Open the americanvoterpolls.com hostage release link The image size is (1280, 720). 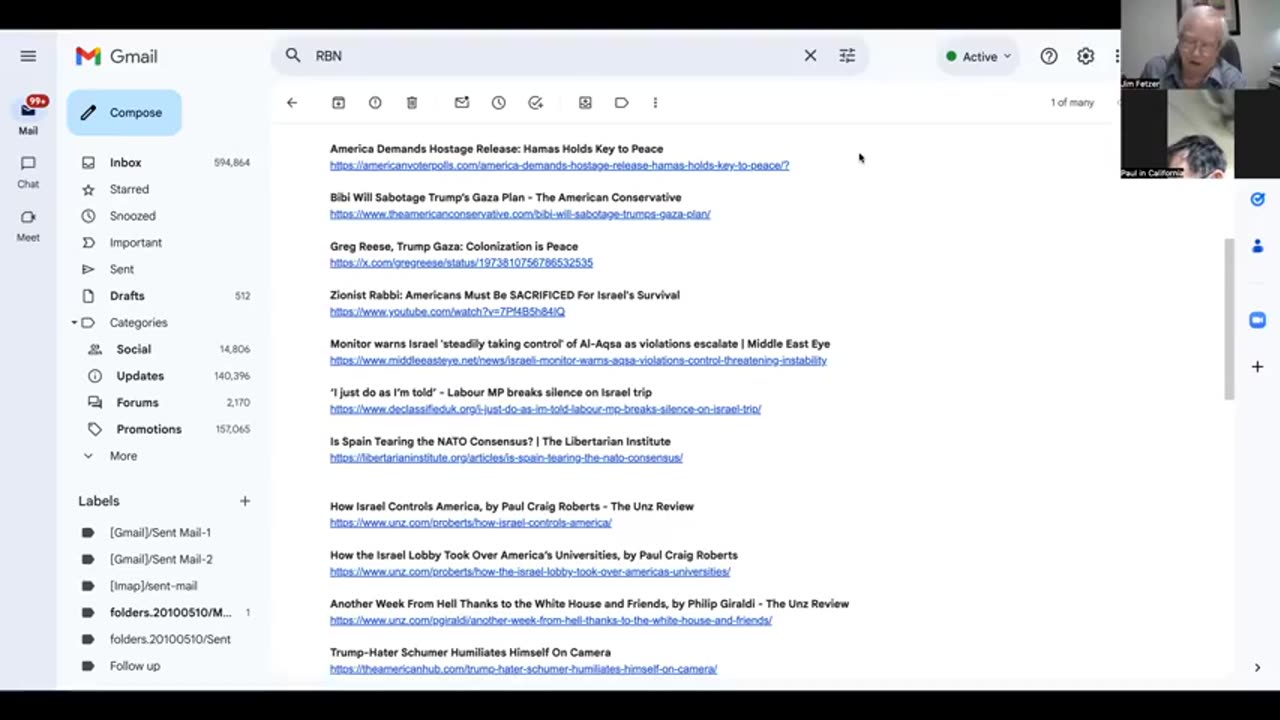[559, 165]
